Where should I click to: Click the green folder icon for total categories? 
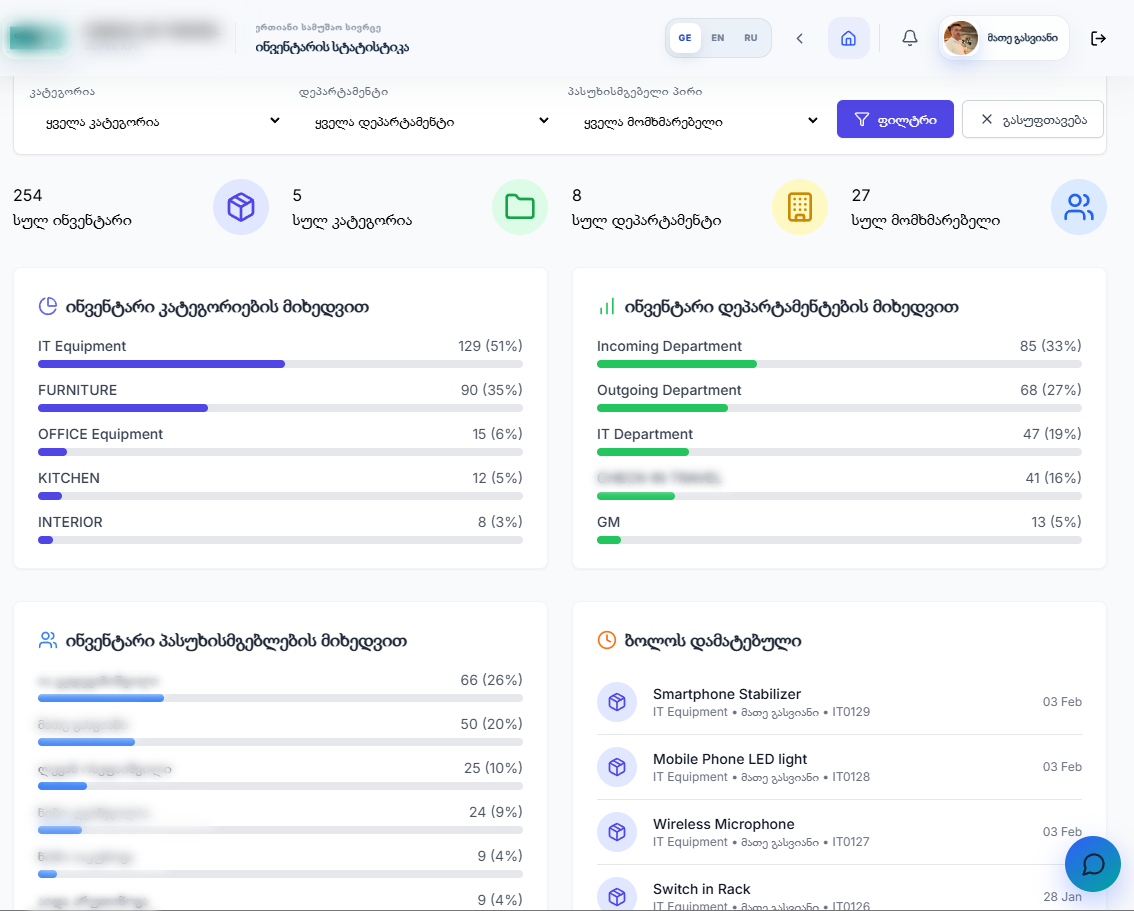coord(520,207)
